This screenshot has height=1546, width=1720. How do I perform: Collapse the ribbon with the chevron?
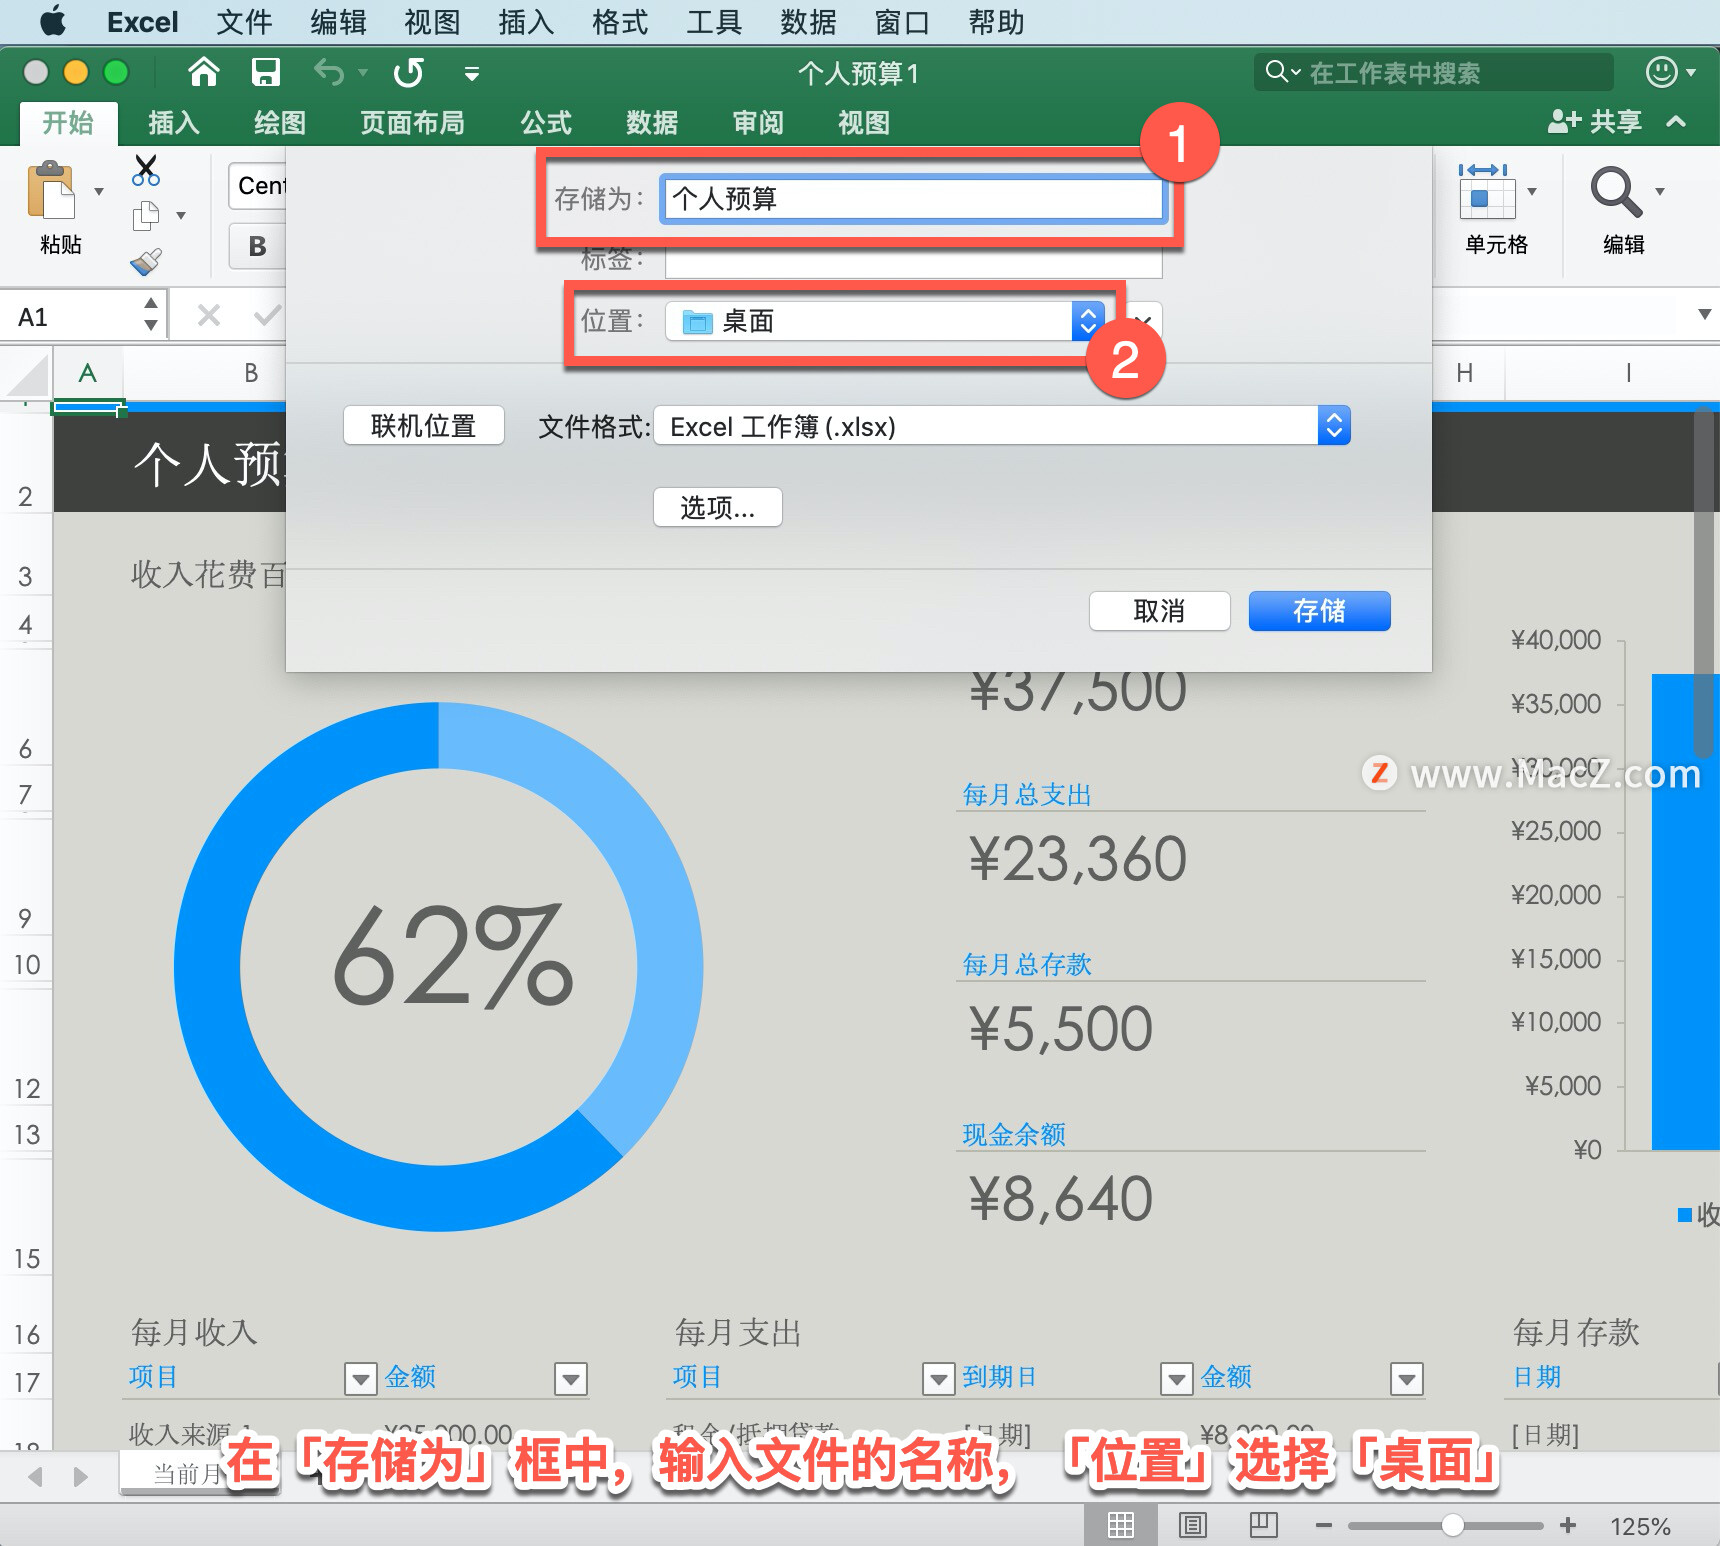pyautogui.click(x=1676, y=121)
